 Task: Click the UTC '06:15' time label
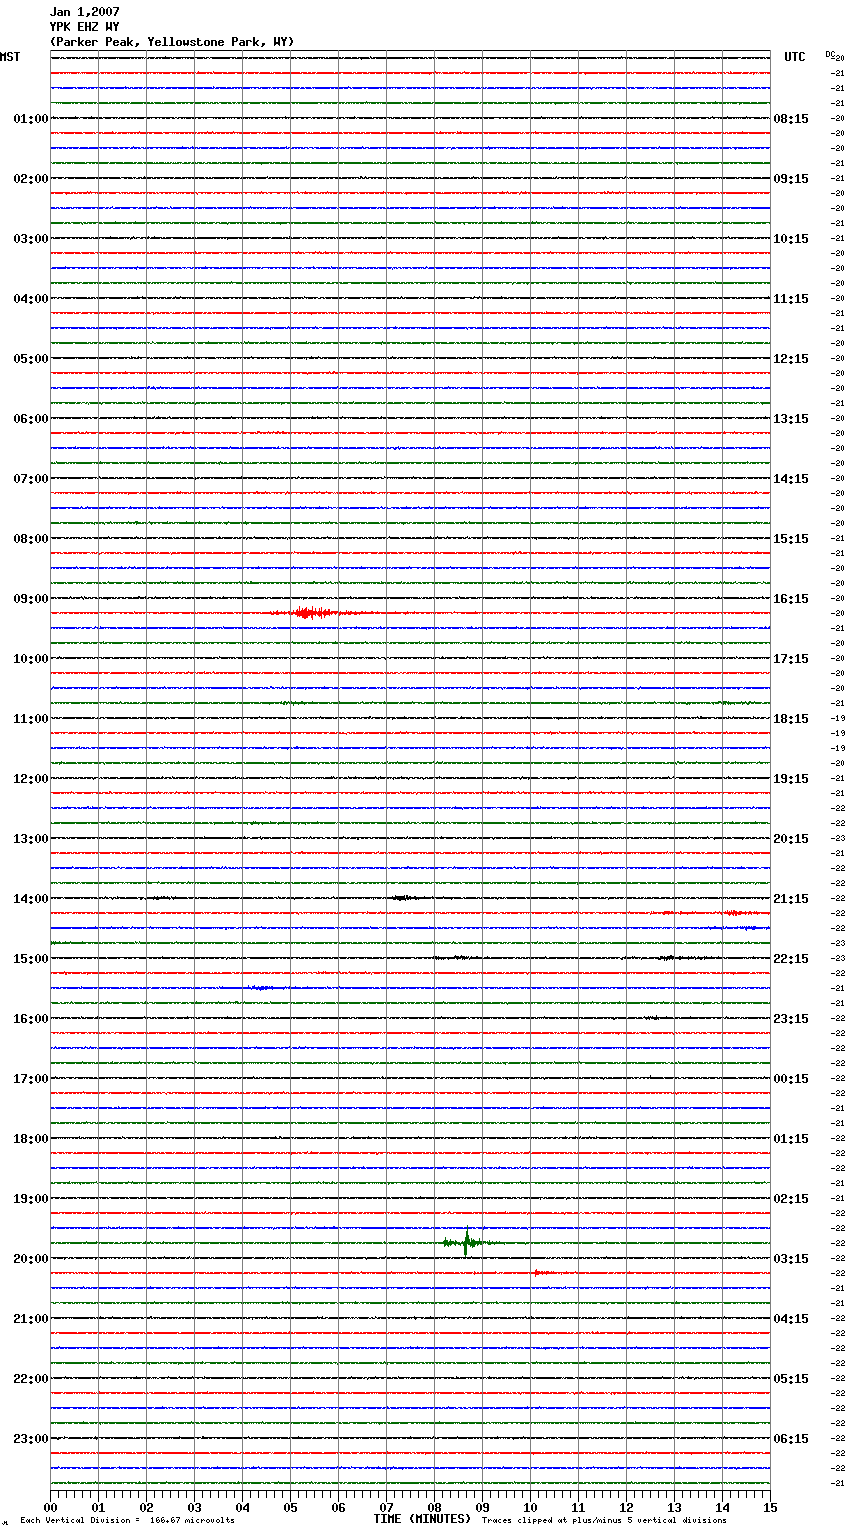coord(791,1439)
